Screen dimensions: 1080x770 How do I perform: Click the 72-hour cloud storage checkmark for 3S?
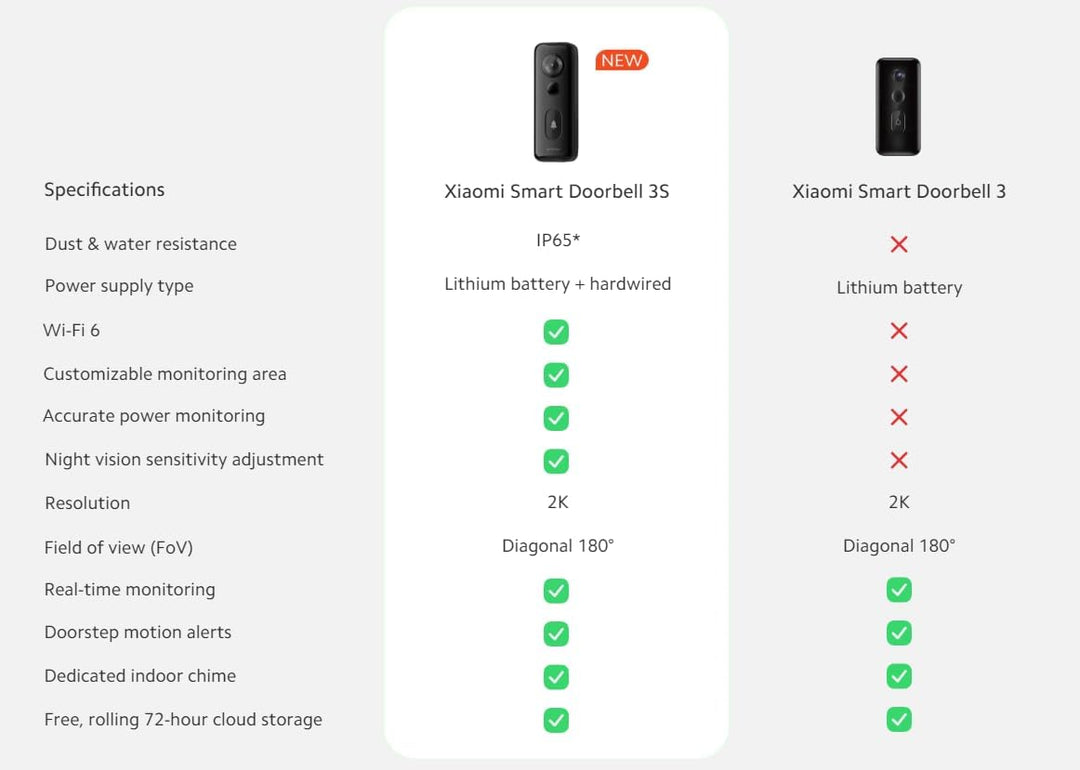click(x=556, y=720)
